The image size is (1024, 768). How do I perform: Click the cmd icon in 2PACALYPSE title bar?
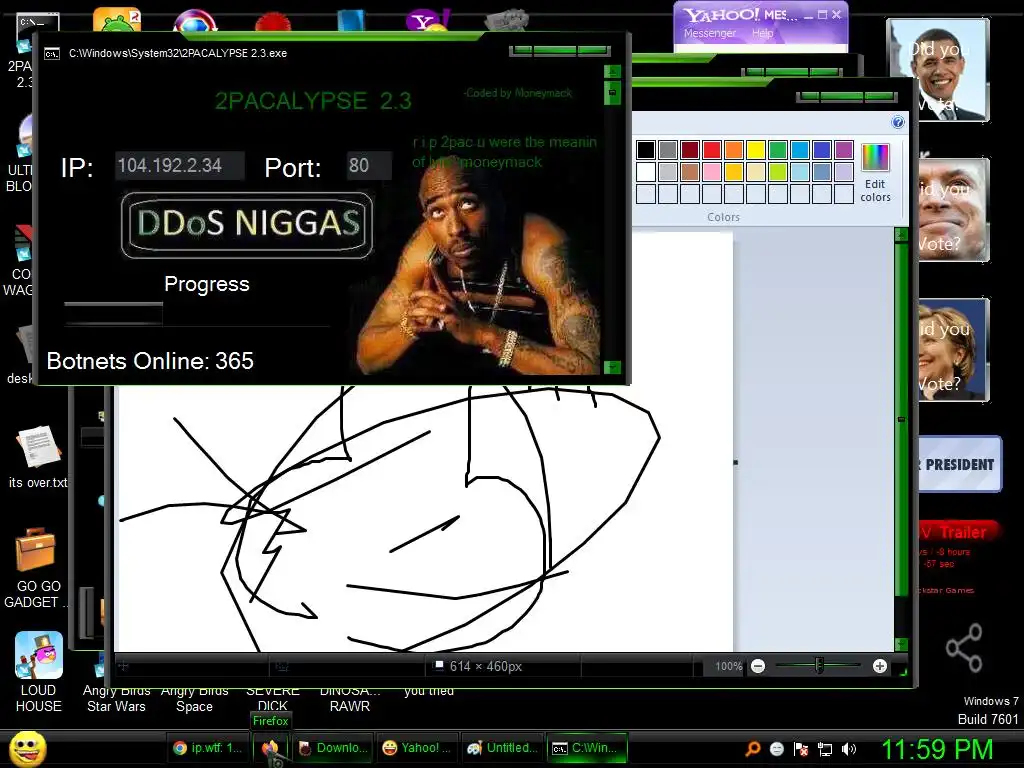(52, 54)
